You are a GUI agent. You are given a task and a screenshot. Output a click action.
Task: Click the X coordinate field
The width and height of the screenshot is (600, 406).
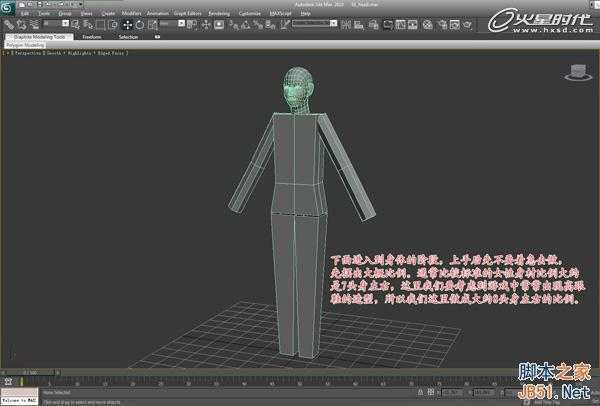click(453, 392)
